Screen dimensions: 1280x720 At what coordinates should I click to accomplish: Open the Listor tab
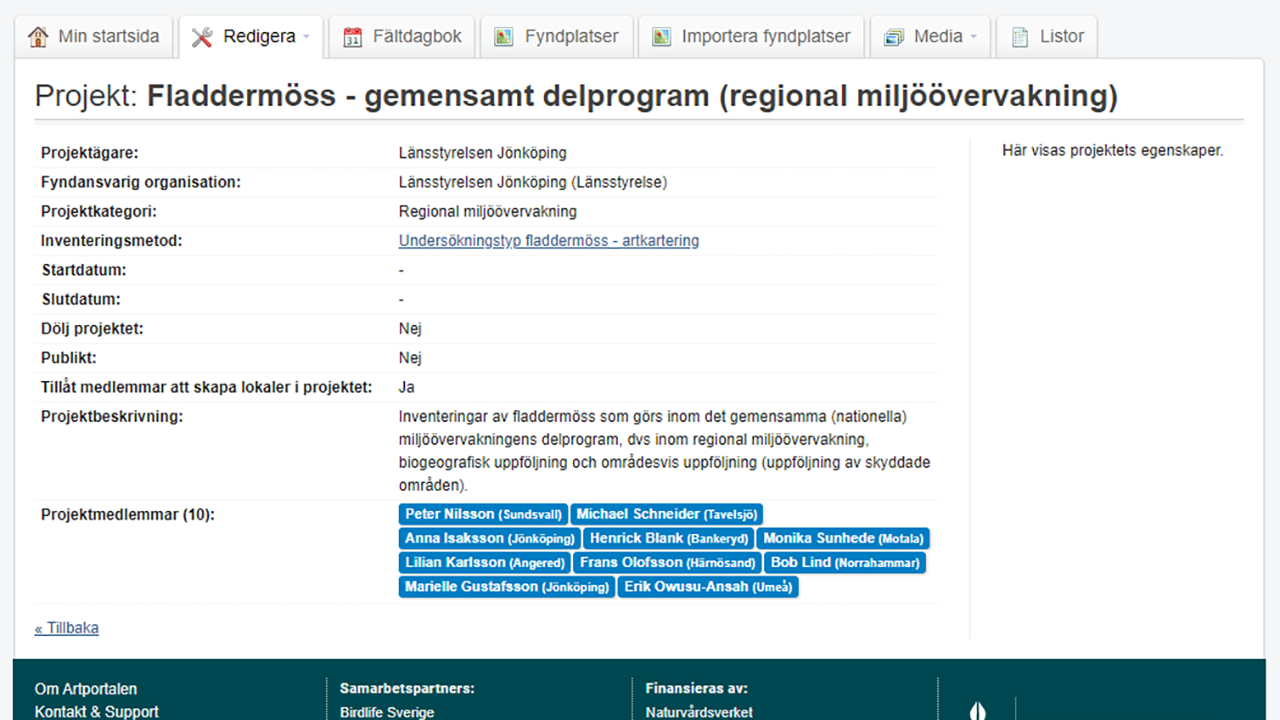(1046, 35)
